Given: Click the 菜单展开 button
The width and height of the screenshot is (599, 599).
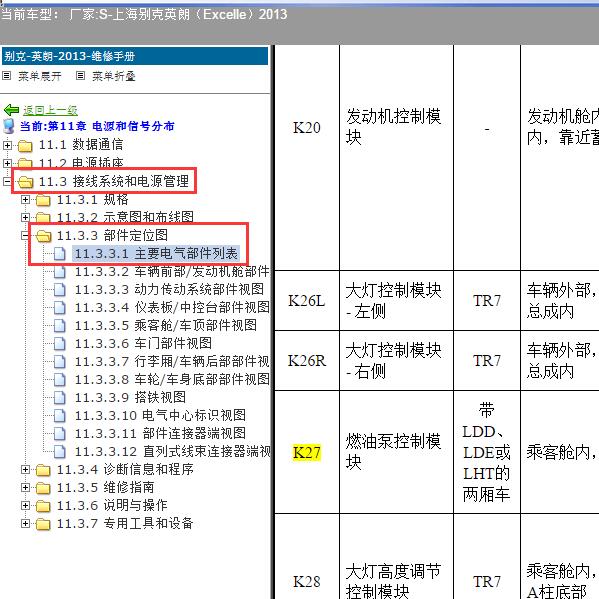Looking at the screenshot, I should point(40,76).
